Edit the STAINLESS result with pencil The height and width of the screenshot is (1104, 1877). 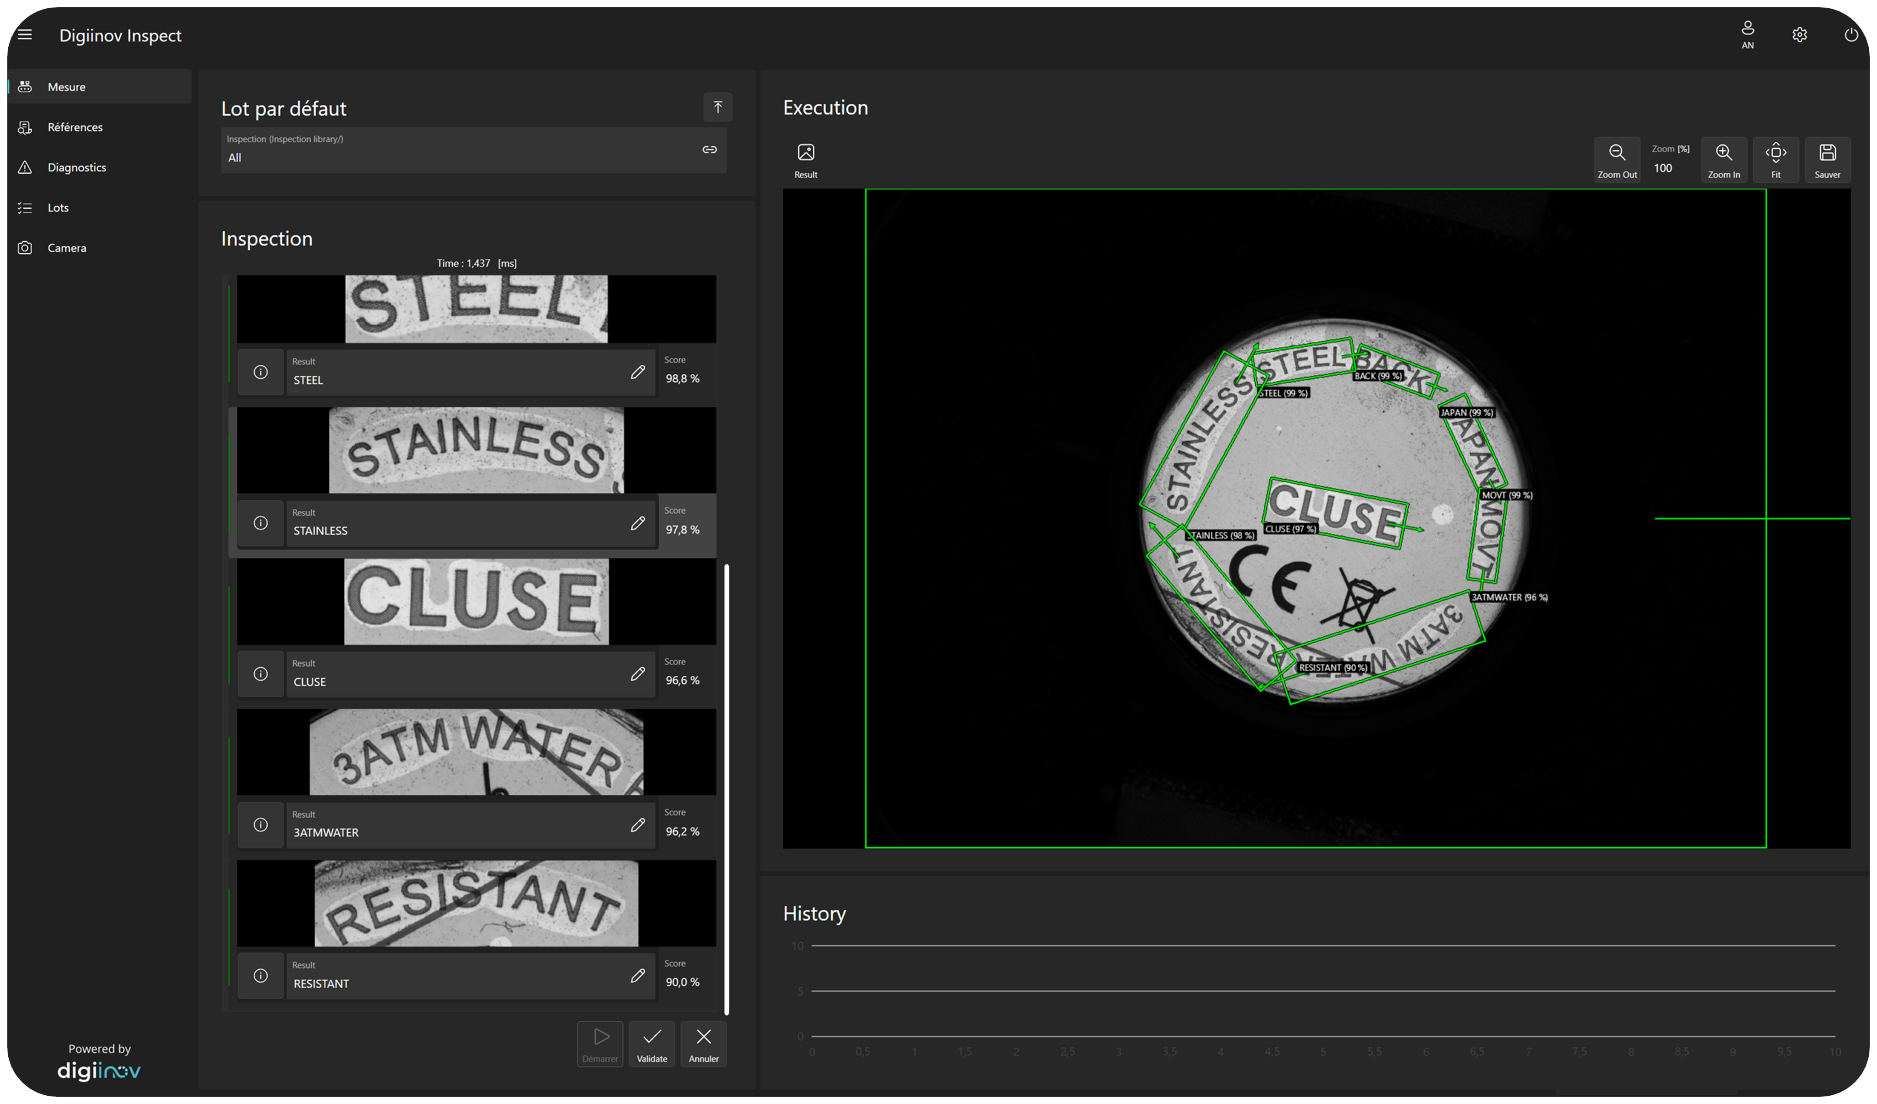point(637,523)
